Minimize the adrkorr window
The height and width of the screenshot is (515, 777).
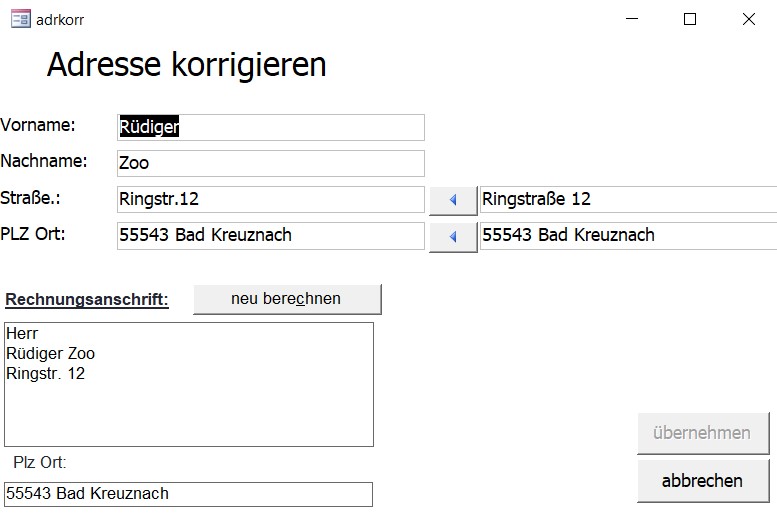click(631, 18)
